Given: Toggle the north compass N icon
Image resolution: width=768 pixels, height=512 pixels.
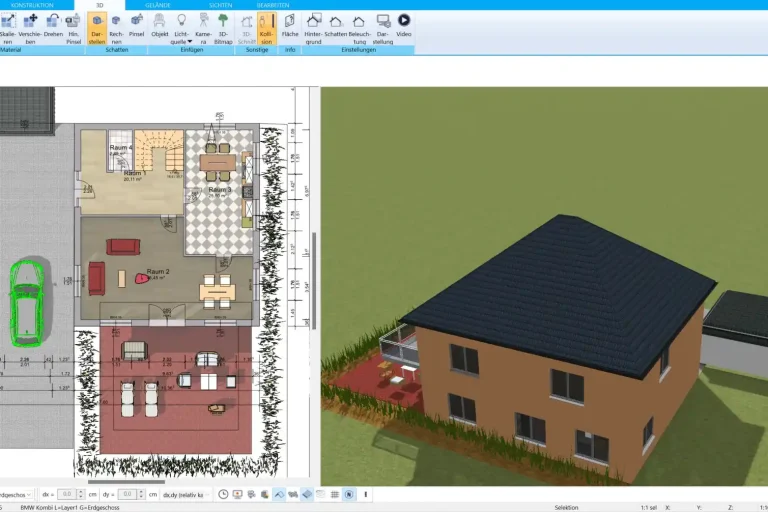Looking at the screenshot, I should click(x=349, y=494).
